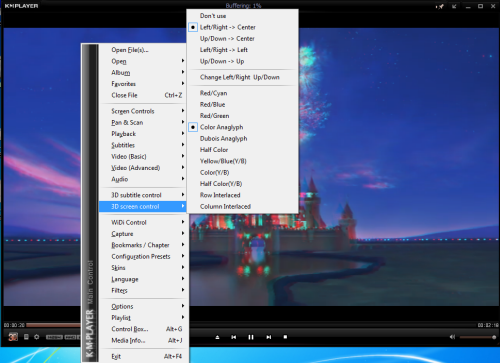Expand the Album submenu
Viewport: 500px width, 363px height.
pyautogui.click(x=143, y=73)
